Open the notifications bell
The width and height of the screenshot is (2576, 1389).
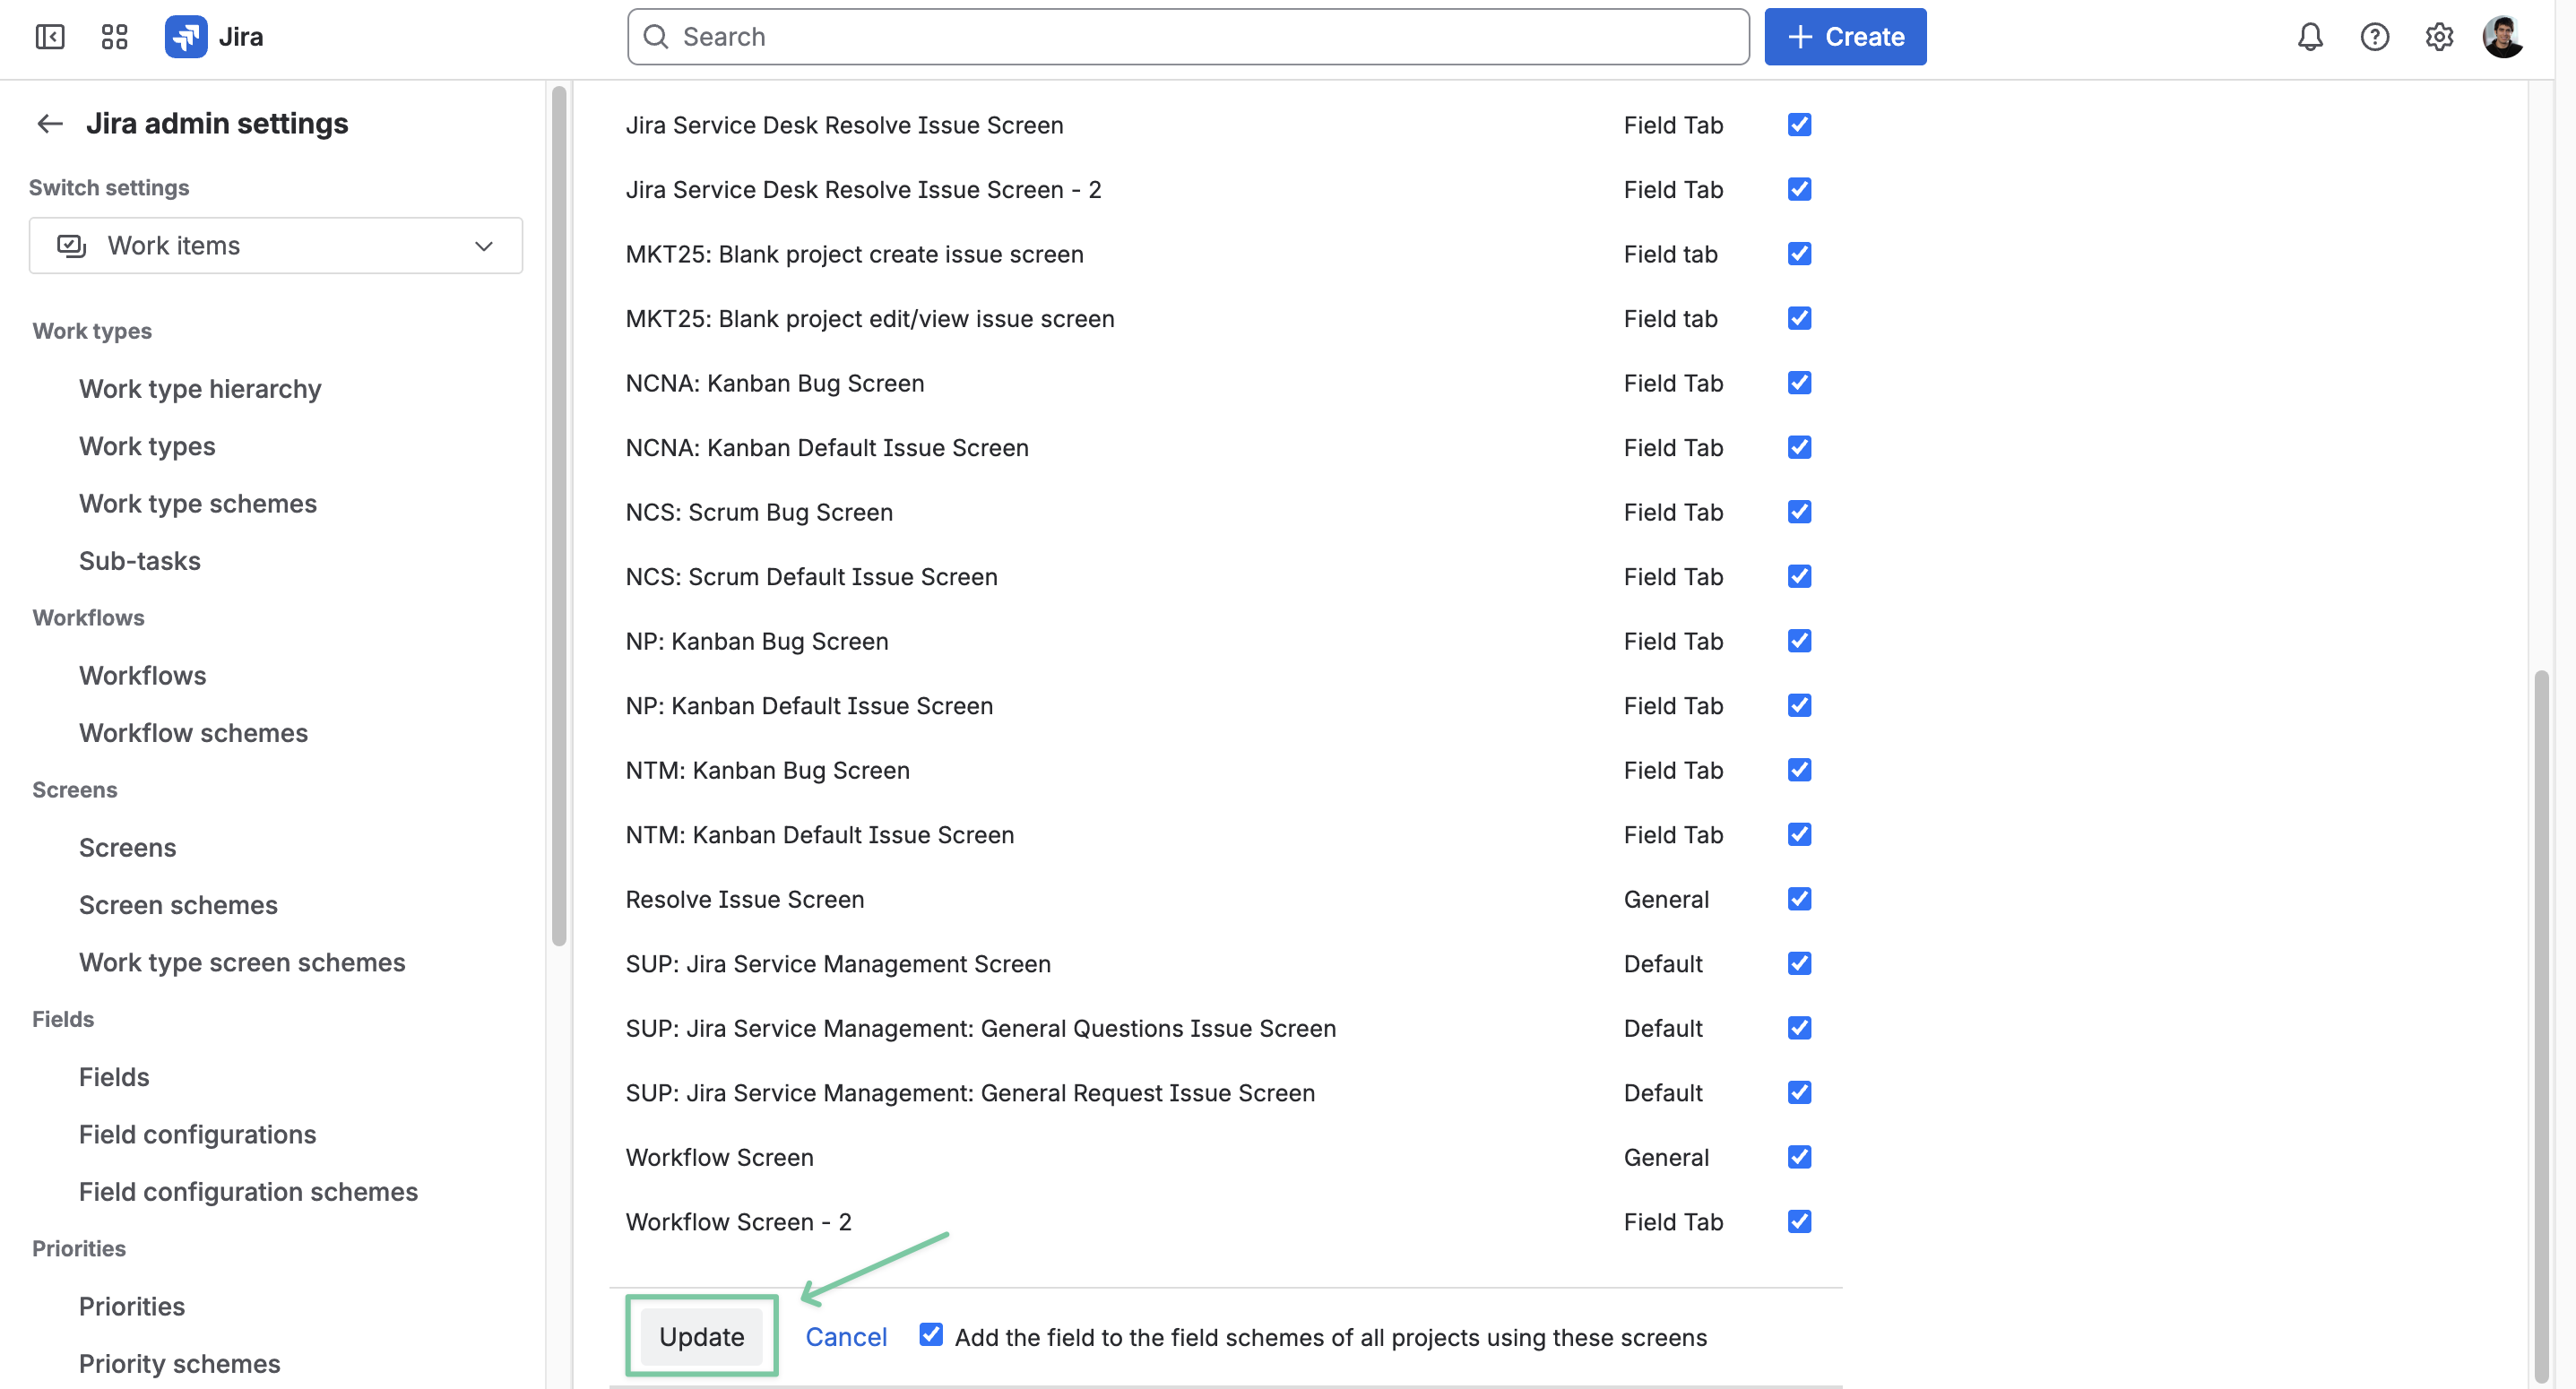click(2310, 37)
